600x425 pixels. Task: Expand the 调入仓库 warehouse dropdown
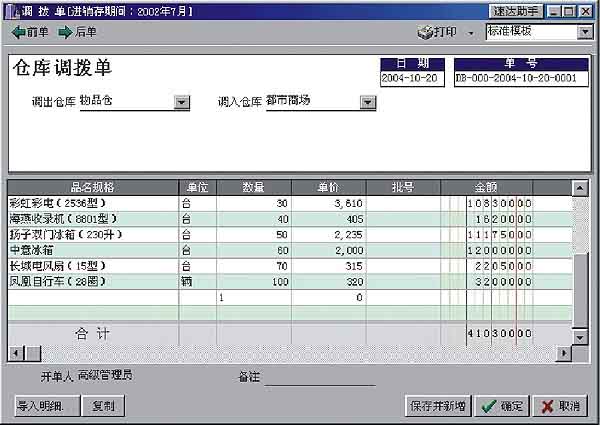pyautogui.click(x=368, y=102)
